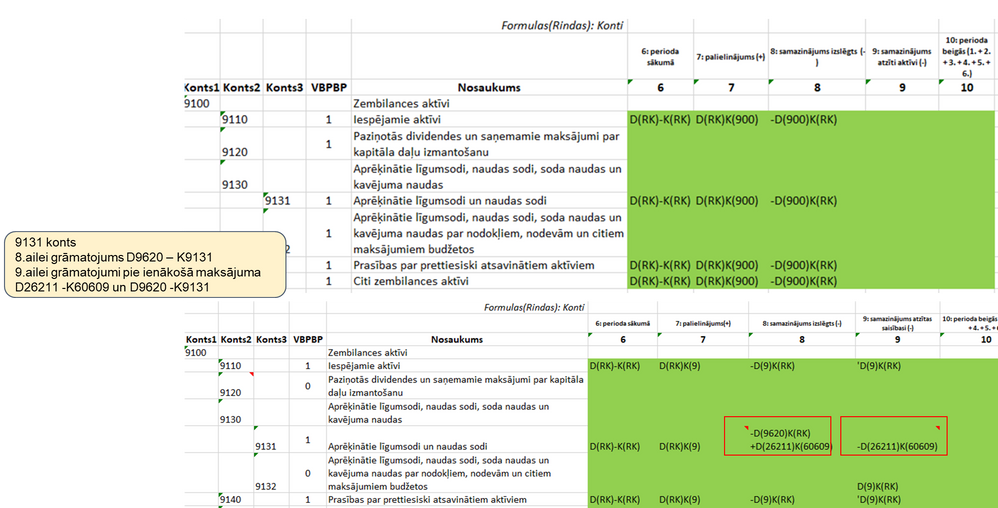Select Citi zembilances aktīvi row name cell
The width and height of the screenshot is (998, 508).
point(489,281)
